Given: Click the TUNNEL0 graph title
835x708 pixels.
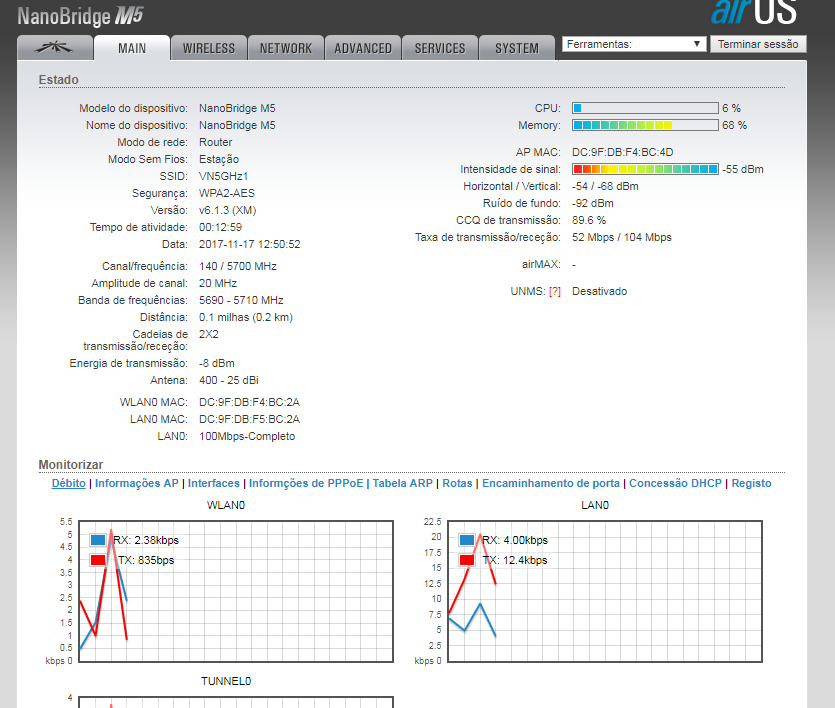Looking at the screenshot, I should click(x=226, y=681).
